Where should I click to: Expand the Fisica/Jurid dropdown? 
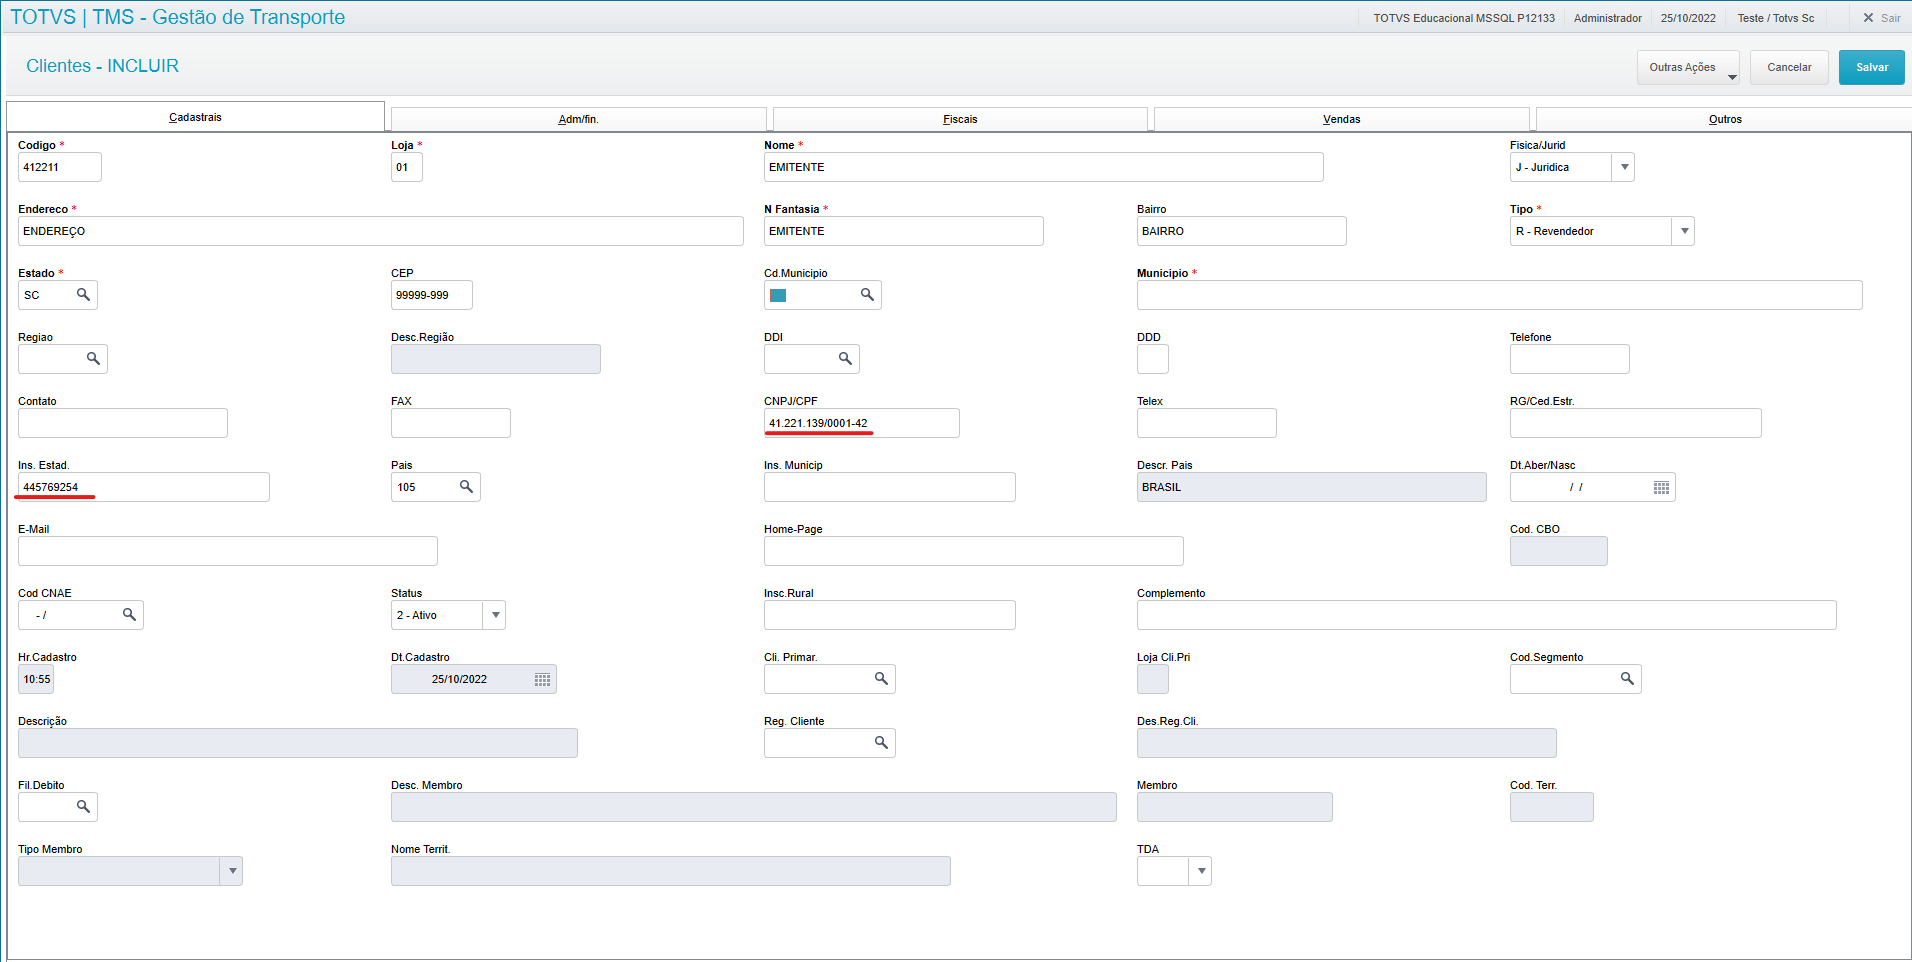[1624, 167]
